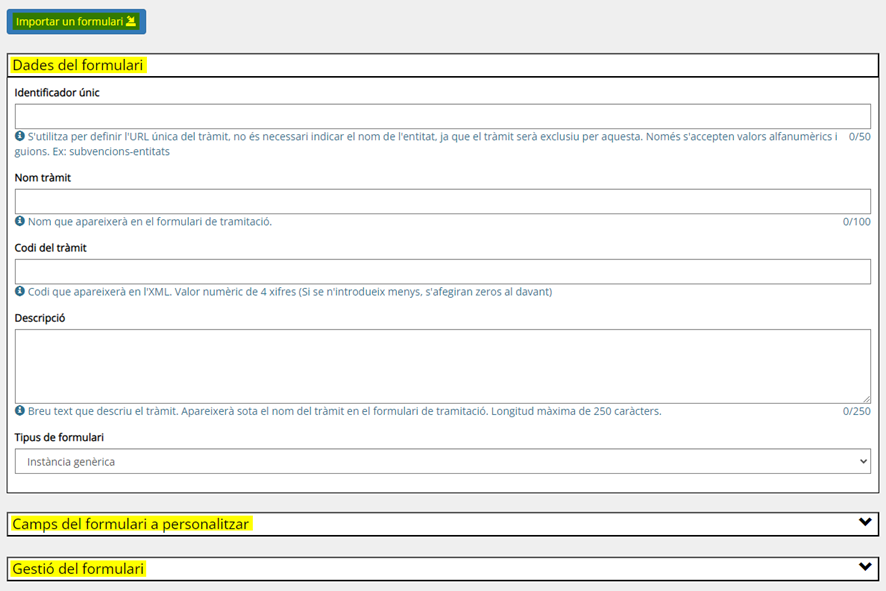
Task: Click the 0/50 character counter
Action: (859, 137)
